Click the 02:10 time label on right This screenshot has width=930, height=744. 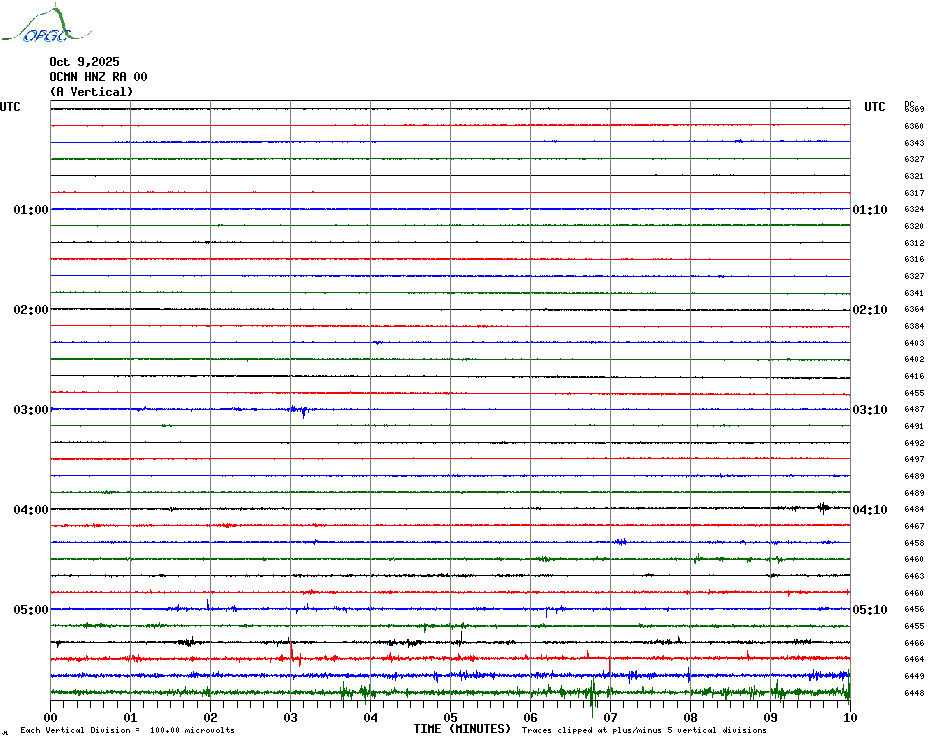coord(869,310)
